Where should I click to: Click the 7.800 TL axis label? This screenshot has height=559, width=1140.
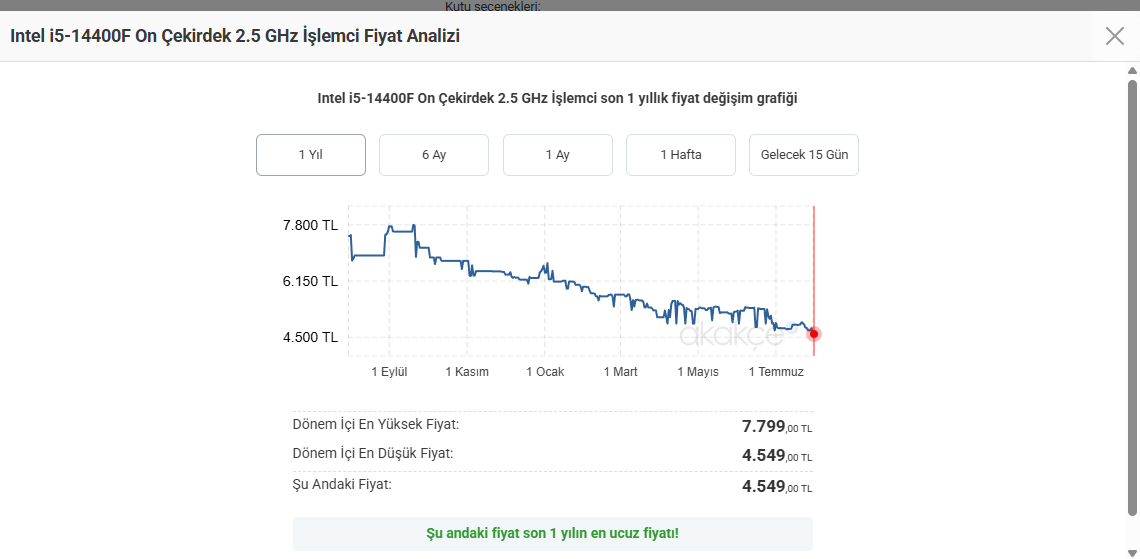[x=310, y=225]
